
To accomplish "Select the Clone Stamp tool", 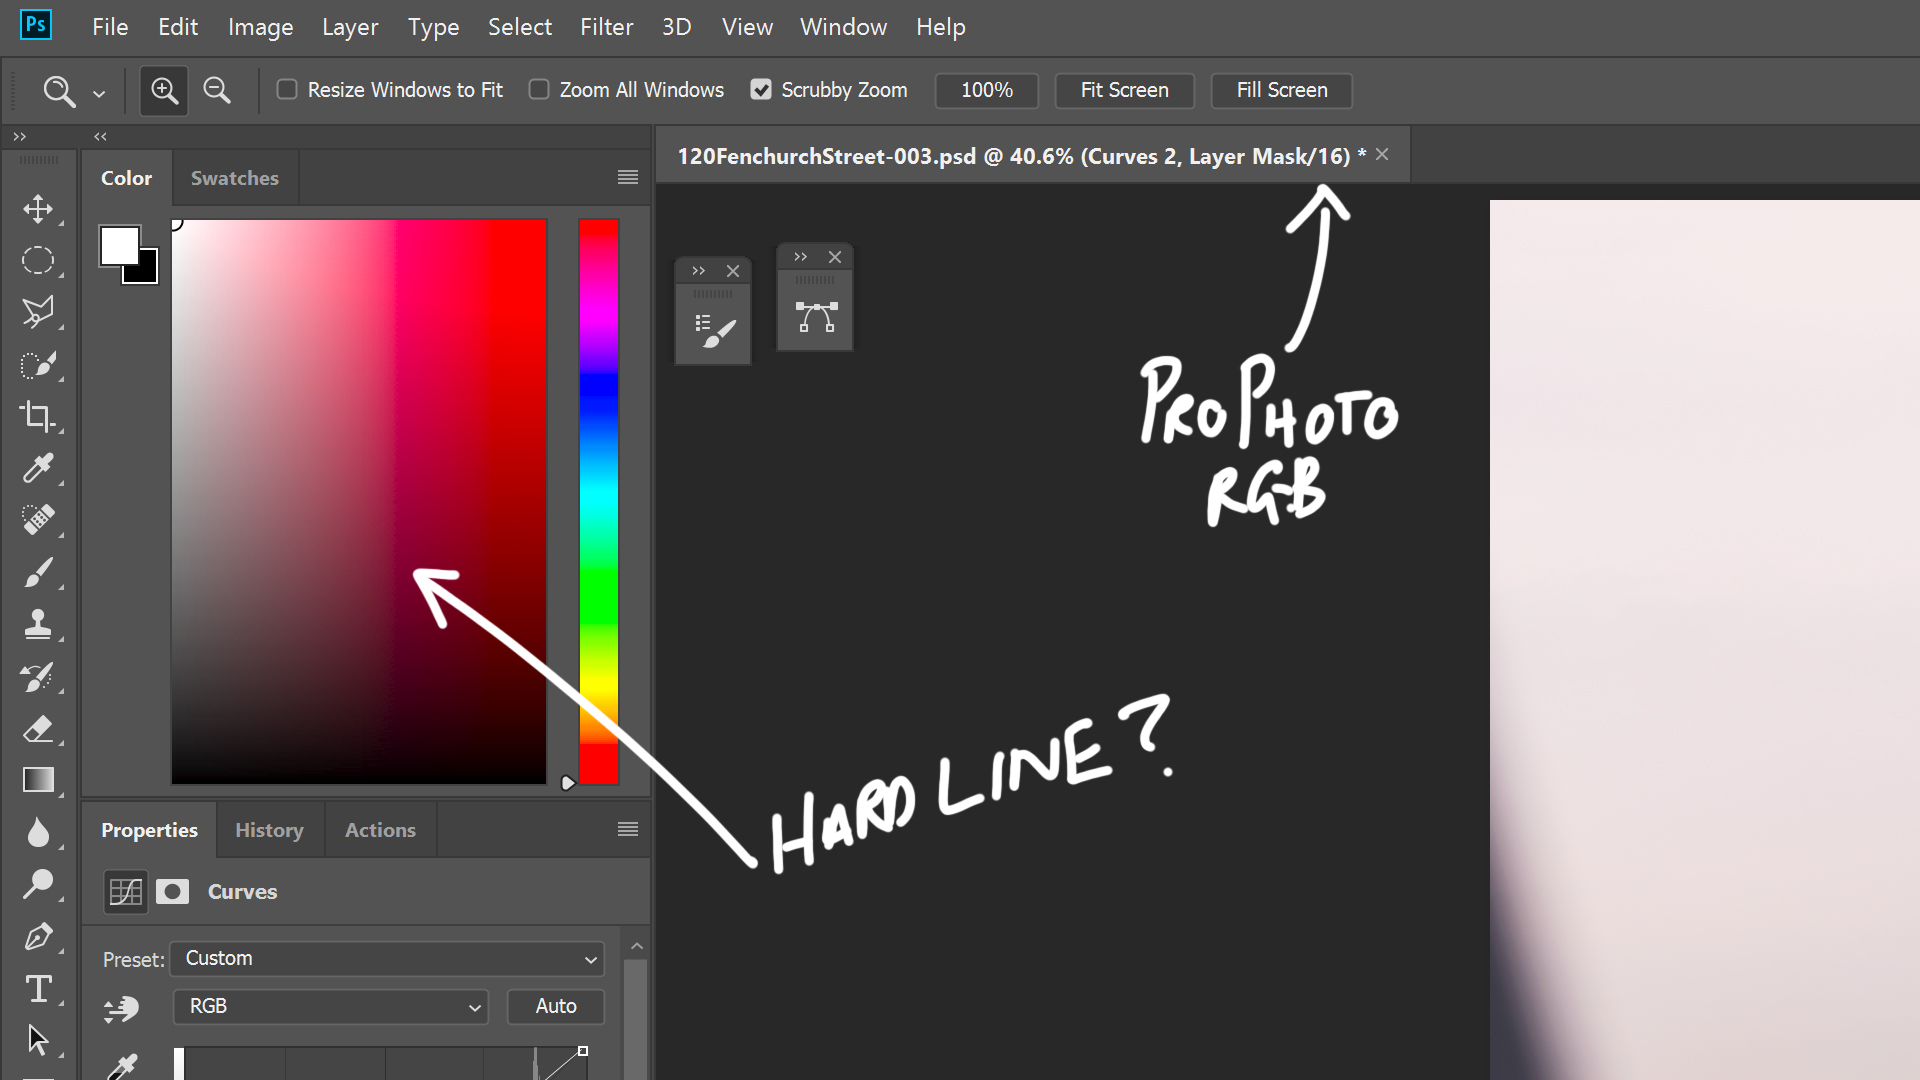I will coord(38,624).
